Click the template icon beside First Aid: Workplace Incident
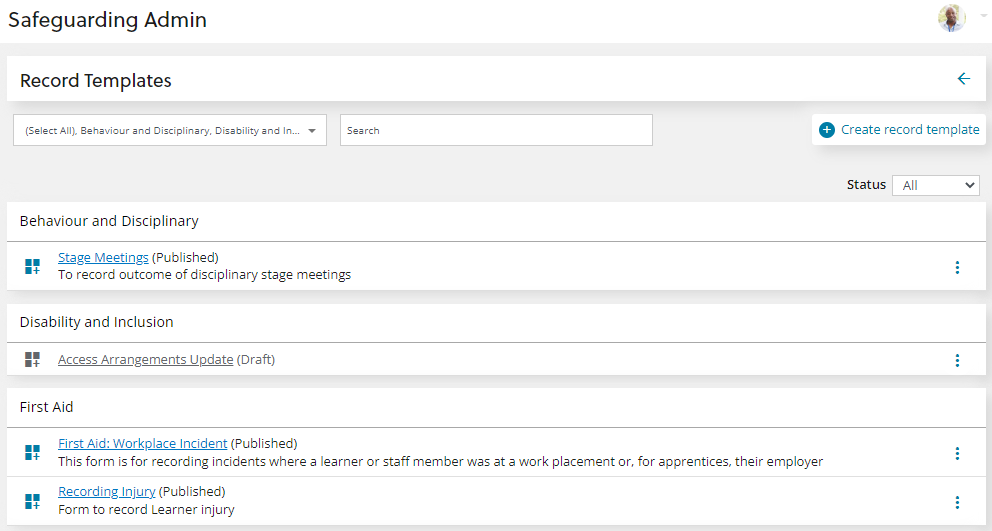Viewport: 992px width, 531px height. tap(32, 453)
